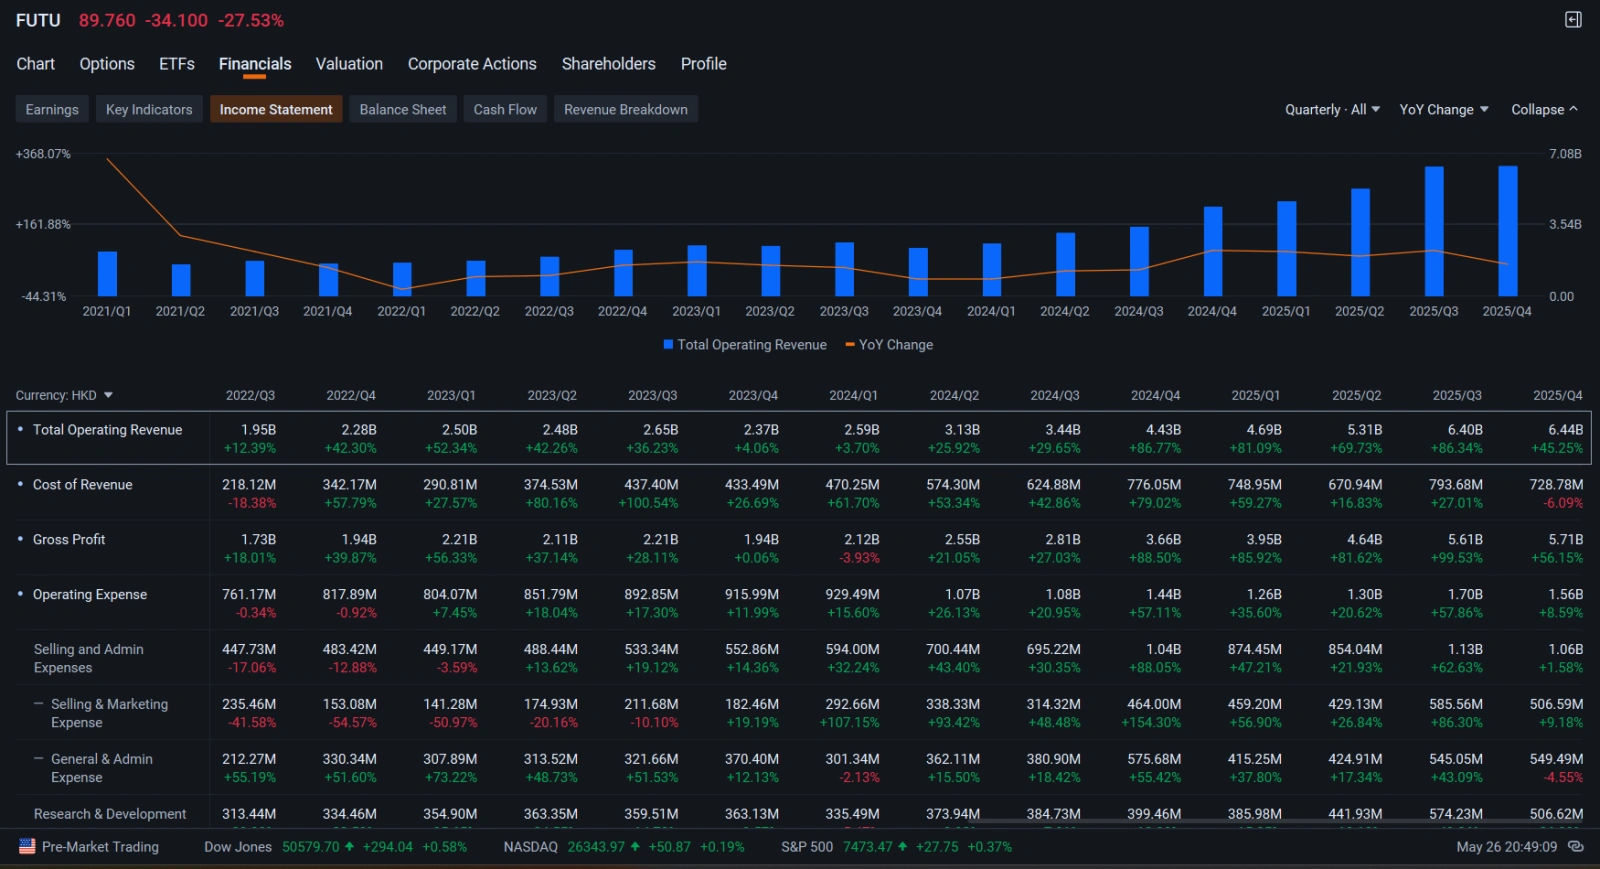Click the Pre-Market Trading status label
The height and width of the screenshot is (869, 1600).
click(100, 846)
